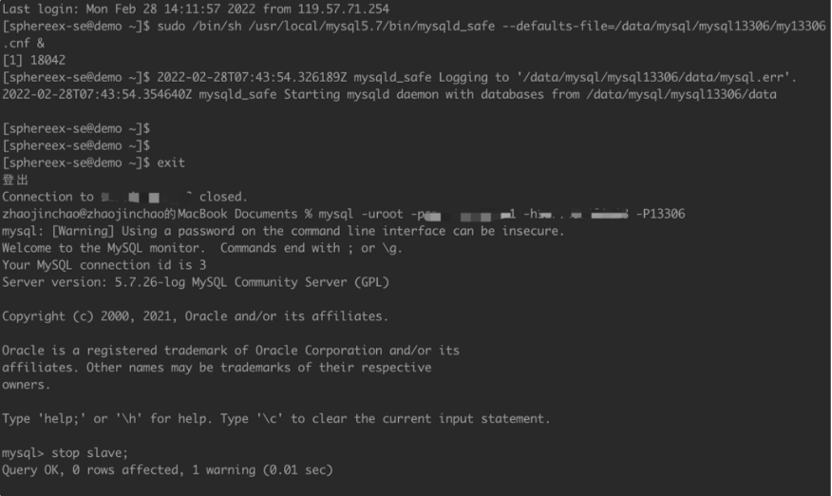Screen dimensions: 832x496
Task: Click the Oracle copyright line
Action: click(x=195, y=316)
